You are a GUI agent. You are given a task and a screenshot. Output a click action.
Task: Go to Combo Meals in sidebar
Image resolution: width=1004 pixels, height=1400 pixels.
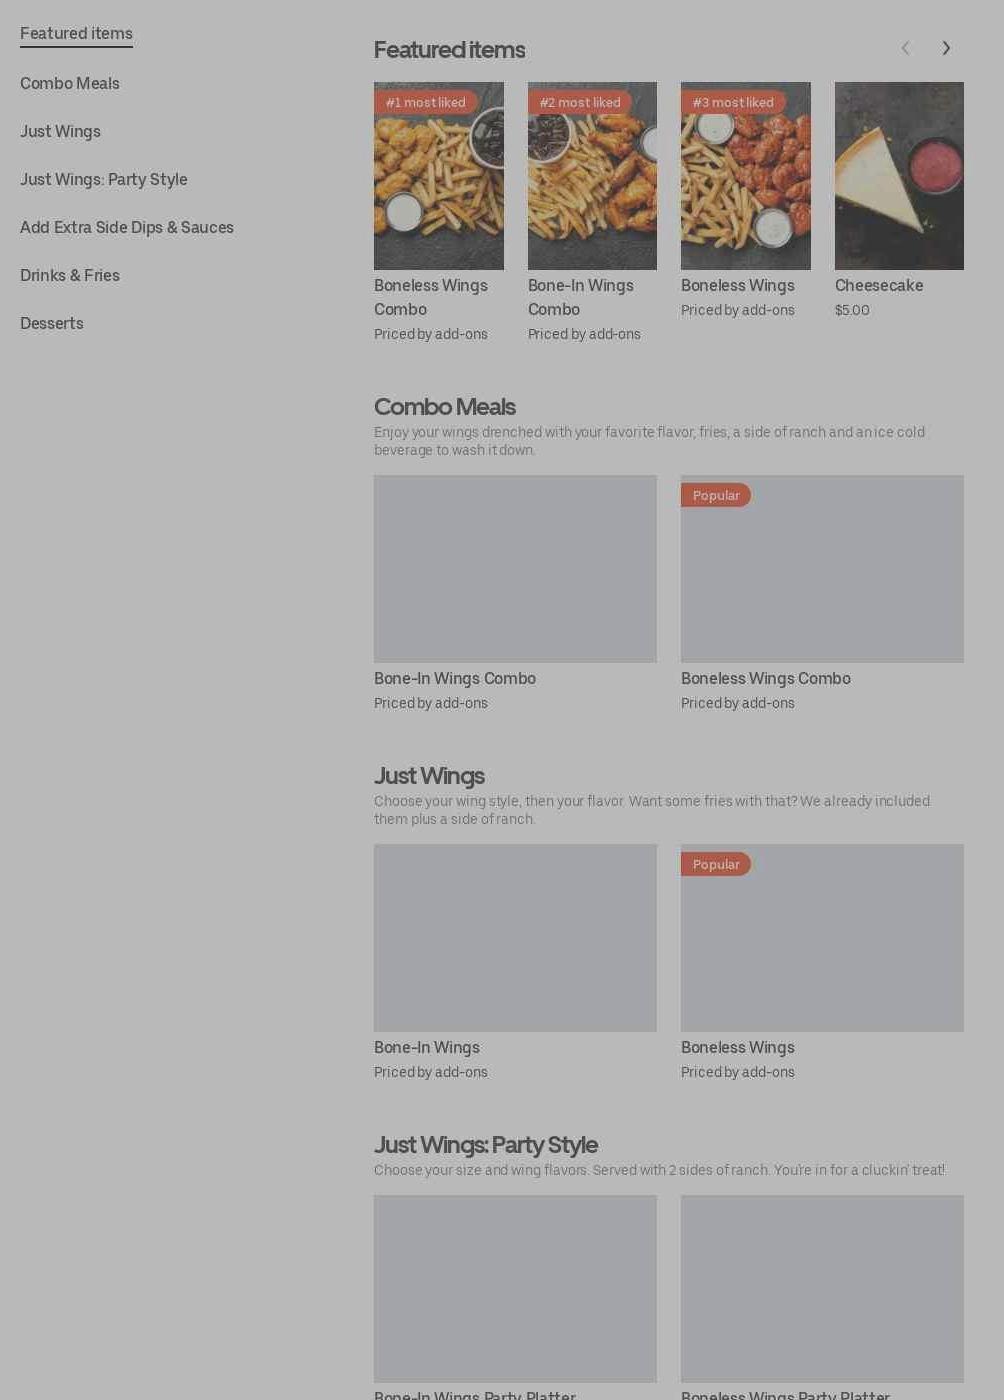pos(70,83)
